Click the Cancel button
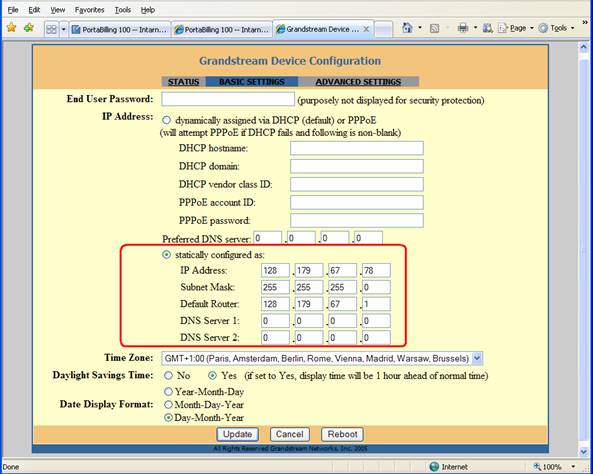Viewport: 593px width, 474px height. 290,434
